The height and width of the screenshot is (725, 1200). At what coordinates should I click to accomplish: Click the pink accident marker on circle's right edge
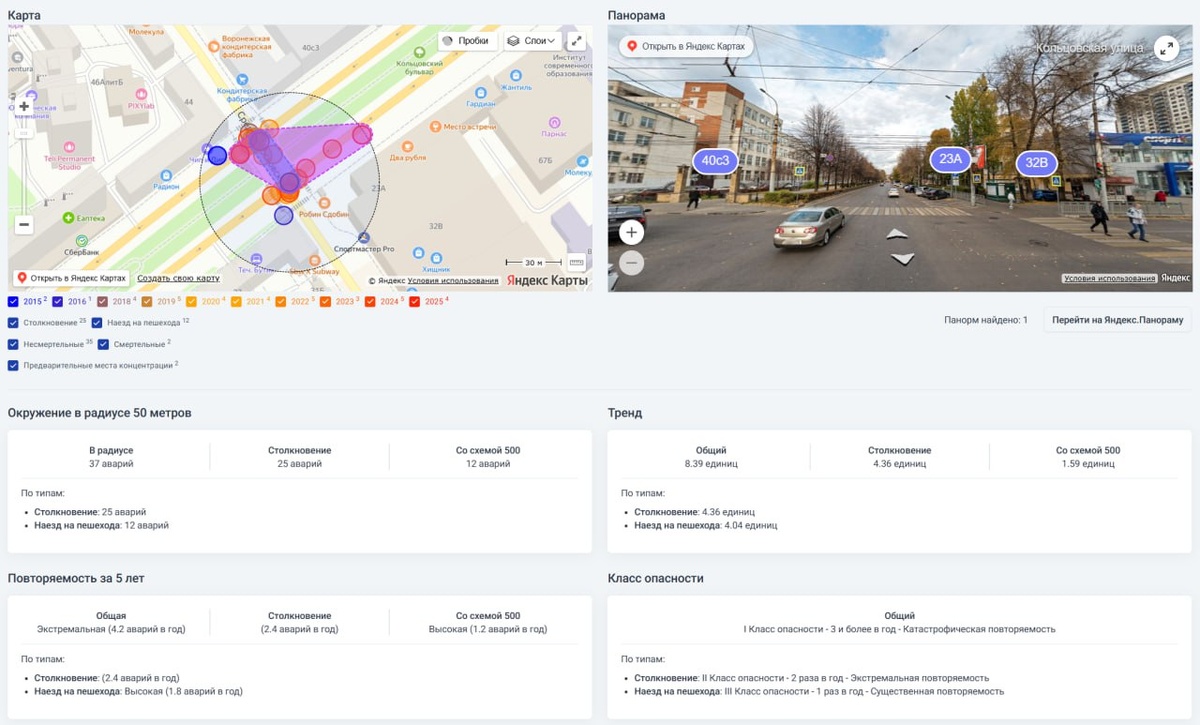(x=362, y=134)
